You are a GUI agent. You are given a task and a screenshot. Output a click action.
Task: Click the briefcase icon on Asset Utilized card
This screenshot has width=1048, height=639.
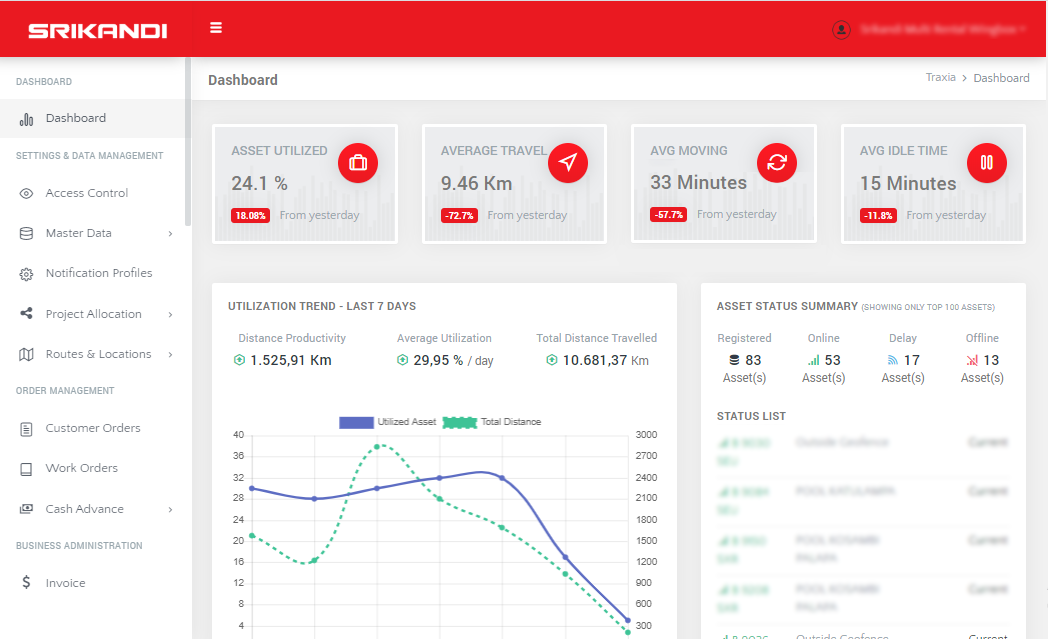(358, 163)
